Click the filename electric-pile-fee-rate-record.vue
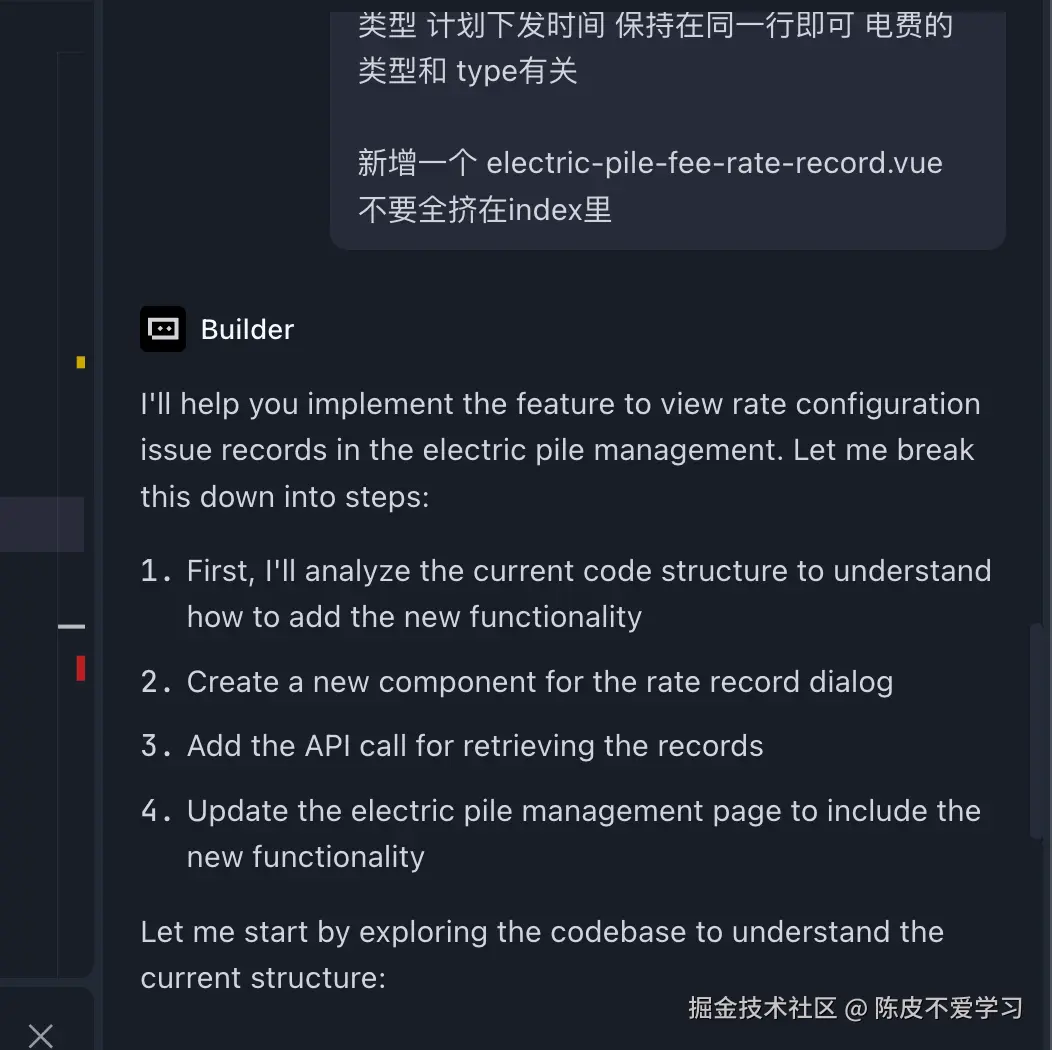Image resolution: width=1052 pixels, height=1050 pixels. (x=714, y=162)
